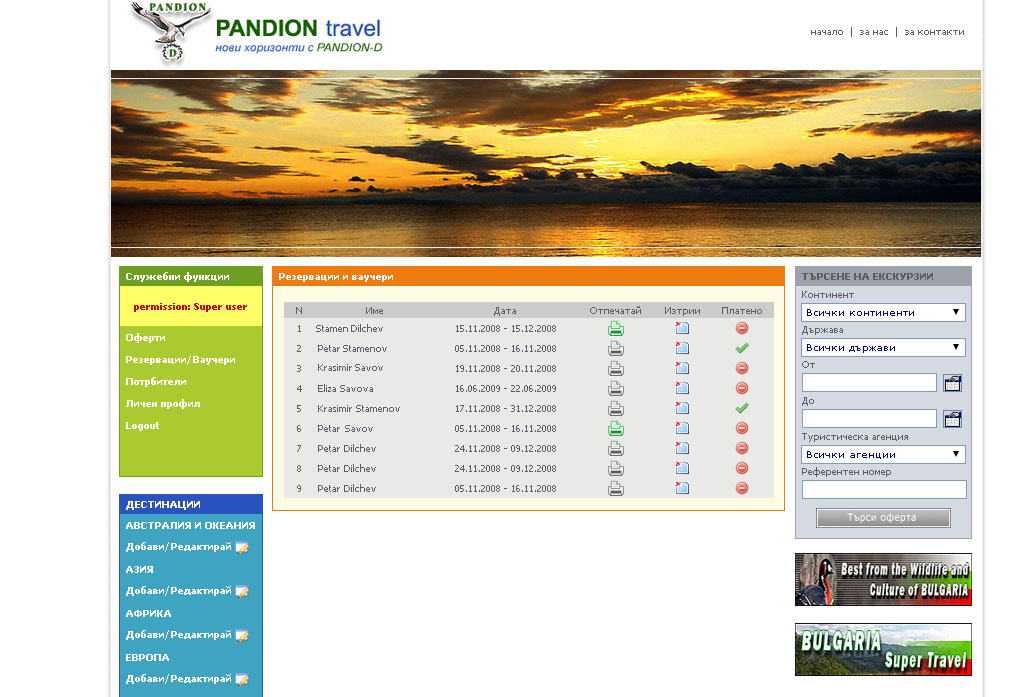1024x697 pixels.
Task: Click edit icon next to Азия Добави/Редактирай
Action: point(242,591)
